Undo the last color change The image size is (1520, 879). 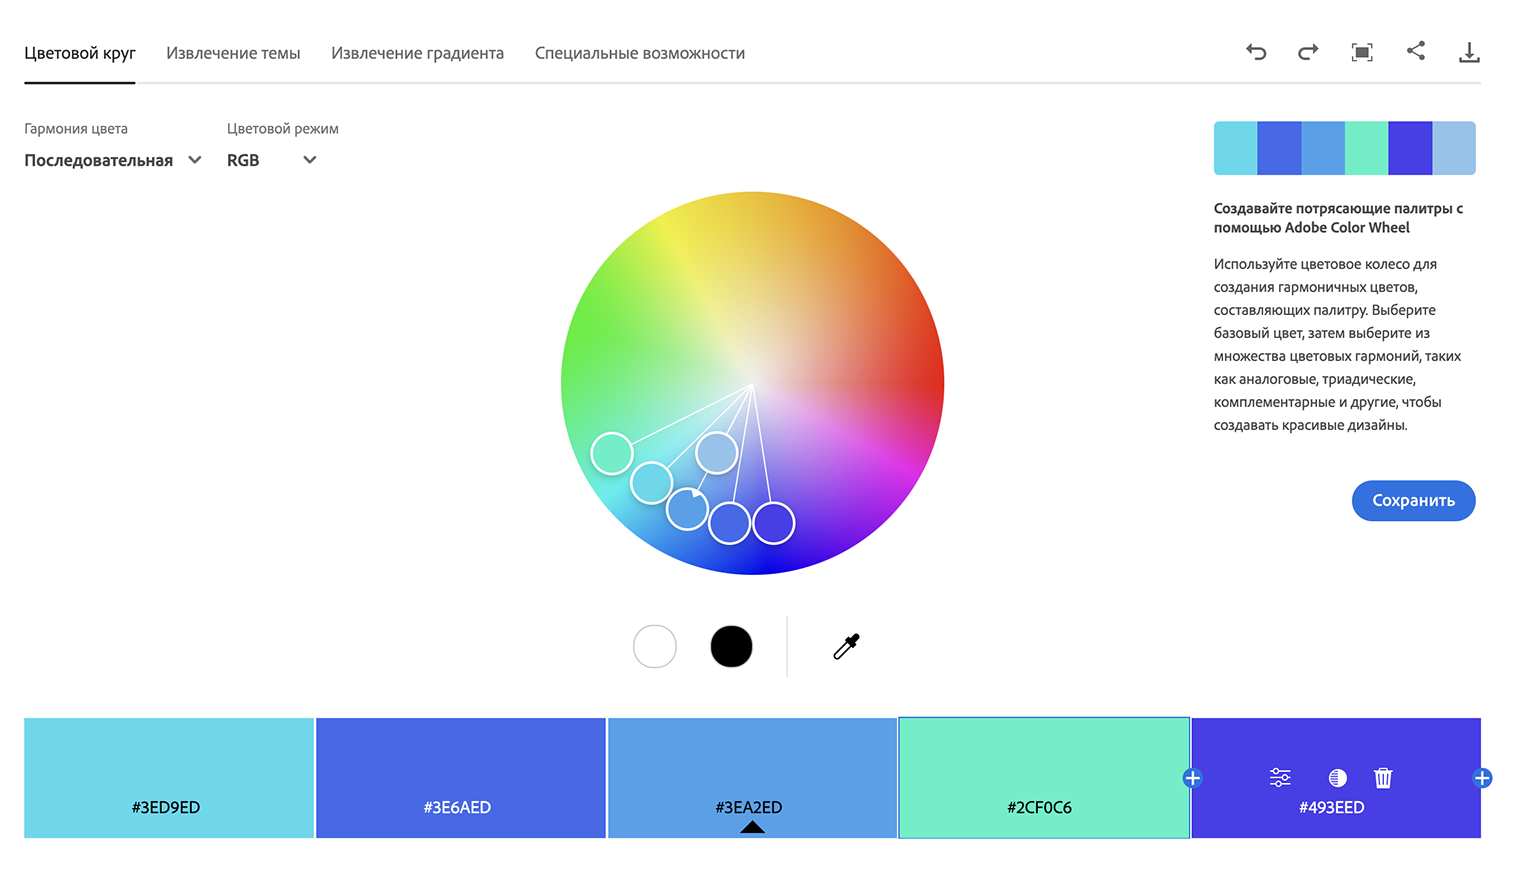(x=1256, y=52)
